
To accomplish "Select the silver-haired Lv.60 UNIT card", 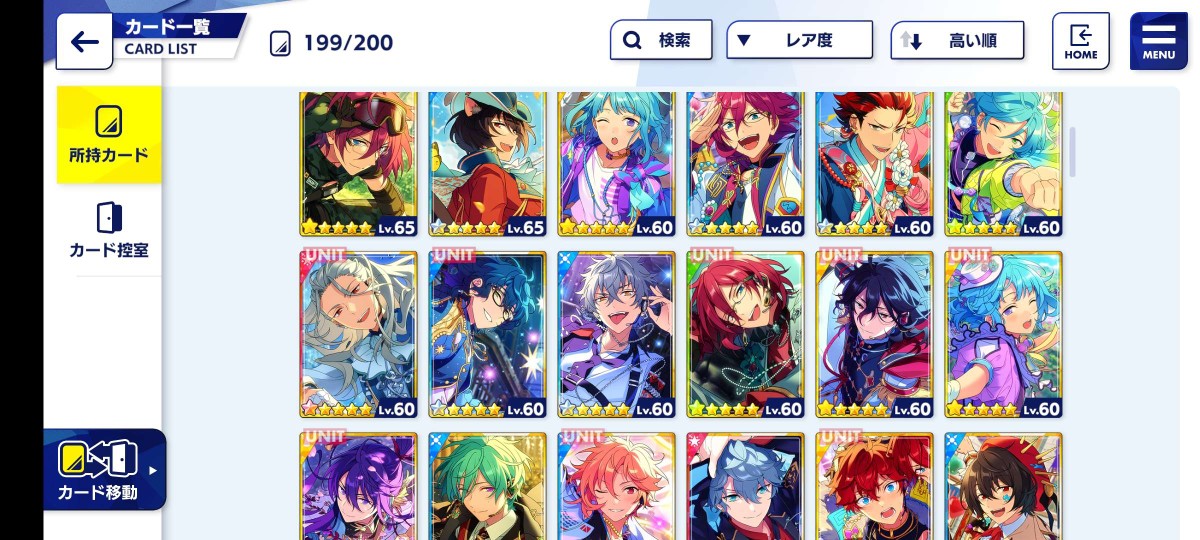I will click(358, 334).
